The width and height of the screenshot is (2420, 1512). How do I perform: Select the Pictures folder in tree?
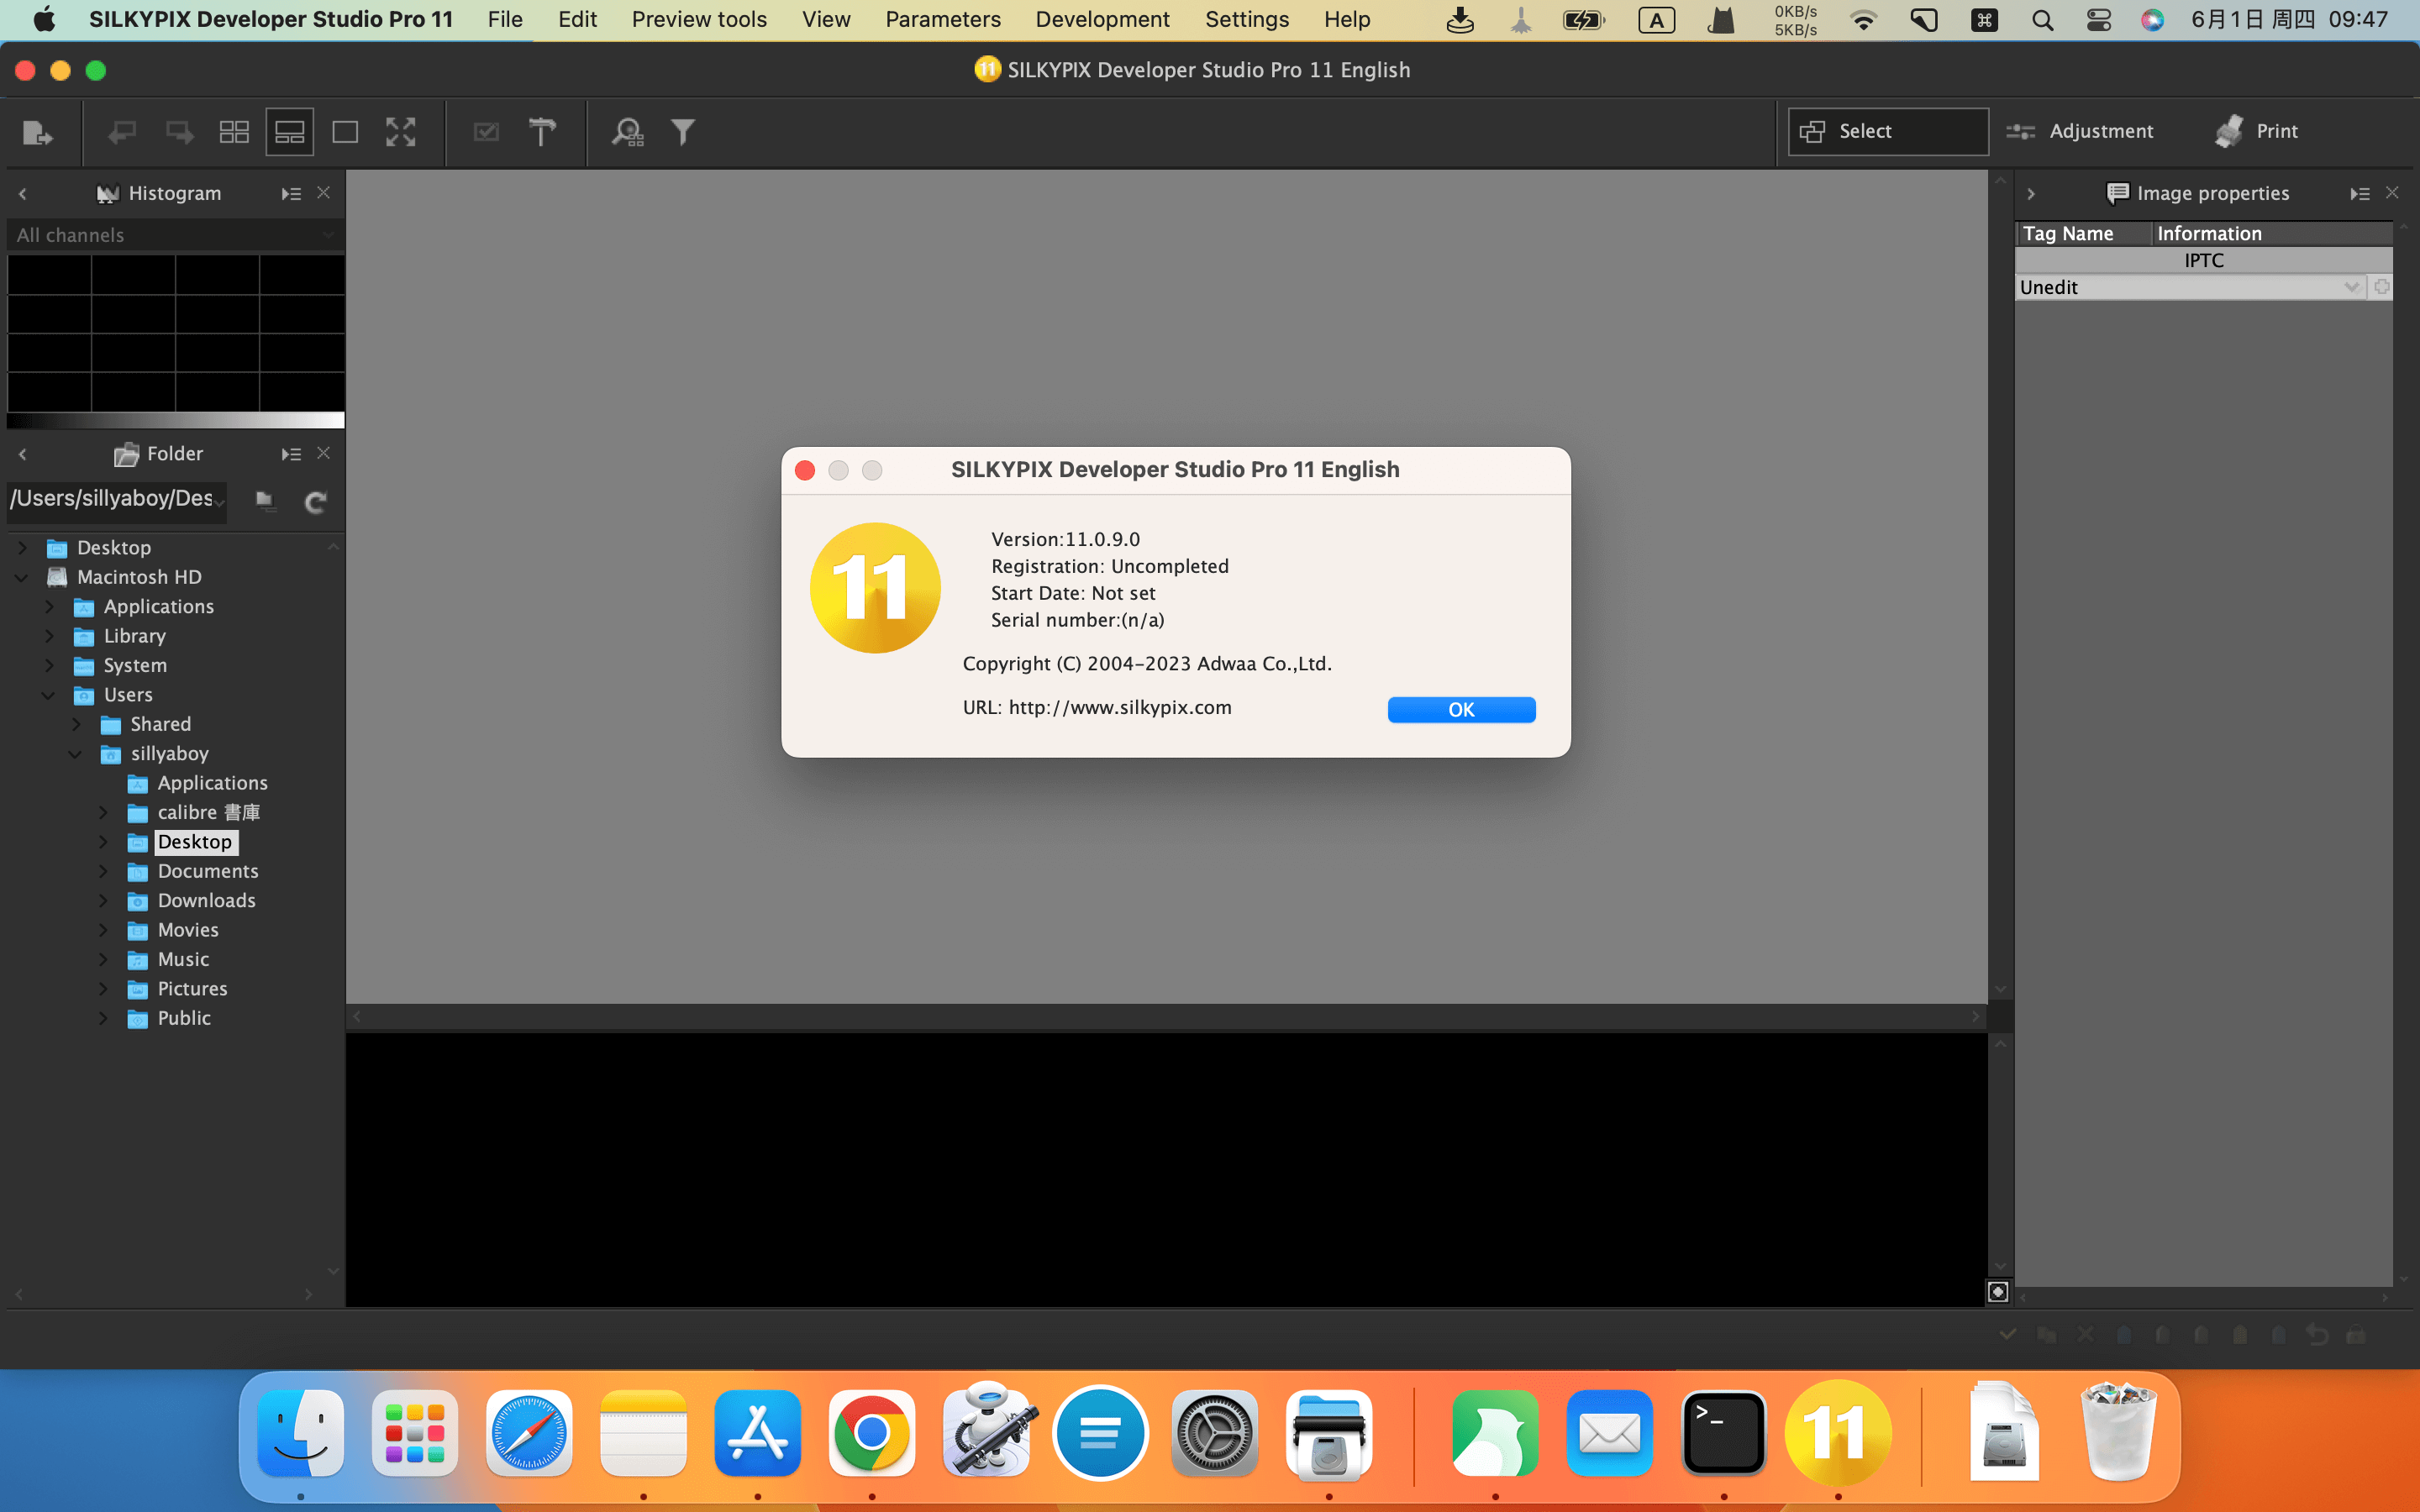point(192,989)
